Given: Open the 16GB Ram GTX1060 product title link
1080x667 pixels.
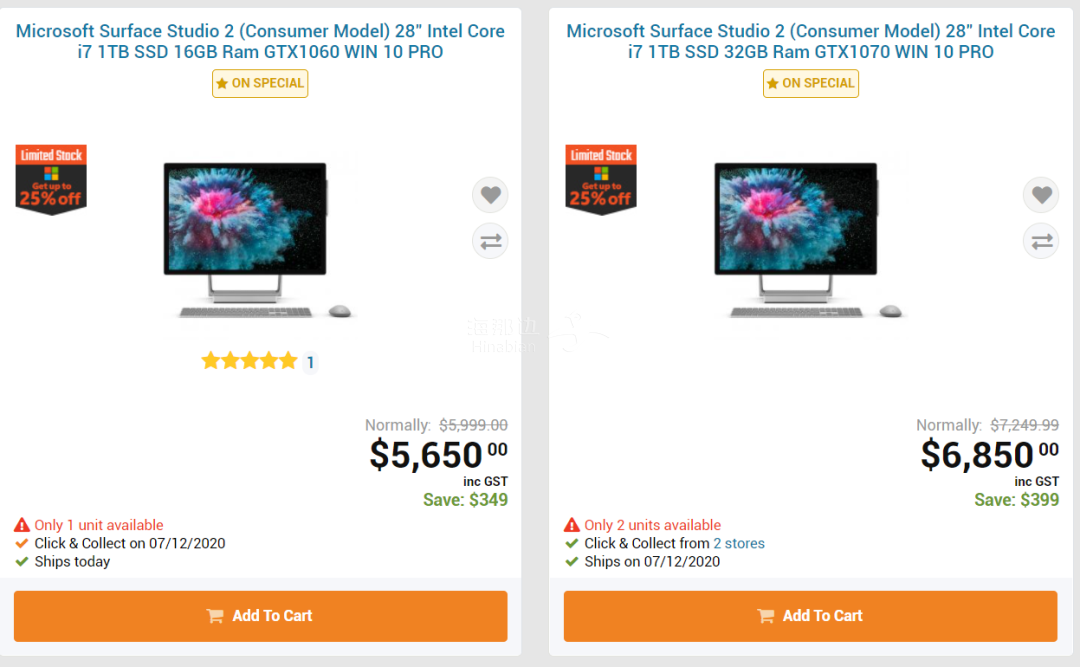Looking at the screenshot, I should (x=260, y=41).
